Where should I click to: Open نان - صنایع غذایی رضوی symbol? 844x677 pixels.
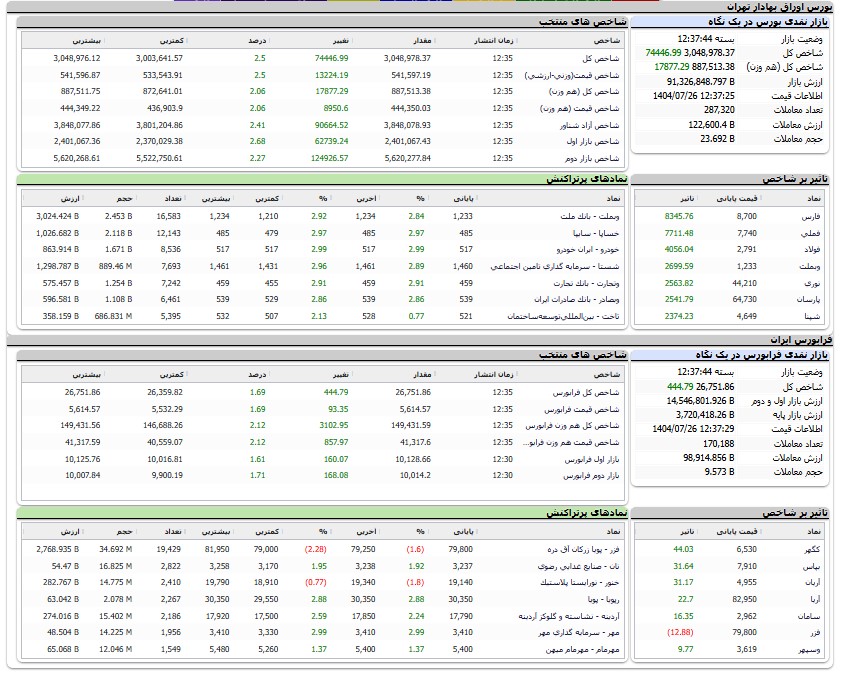(x=578, y=565)
